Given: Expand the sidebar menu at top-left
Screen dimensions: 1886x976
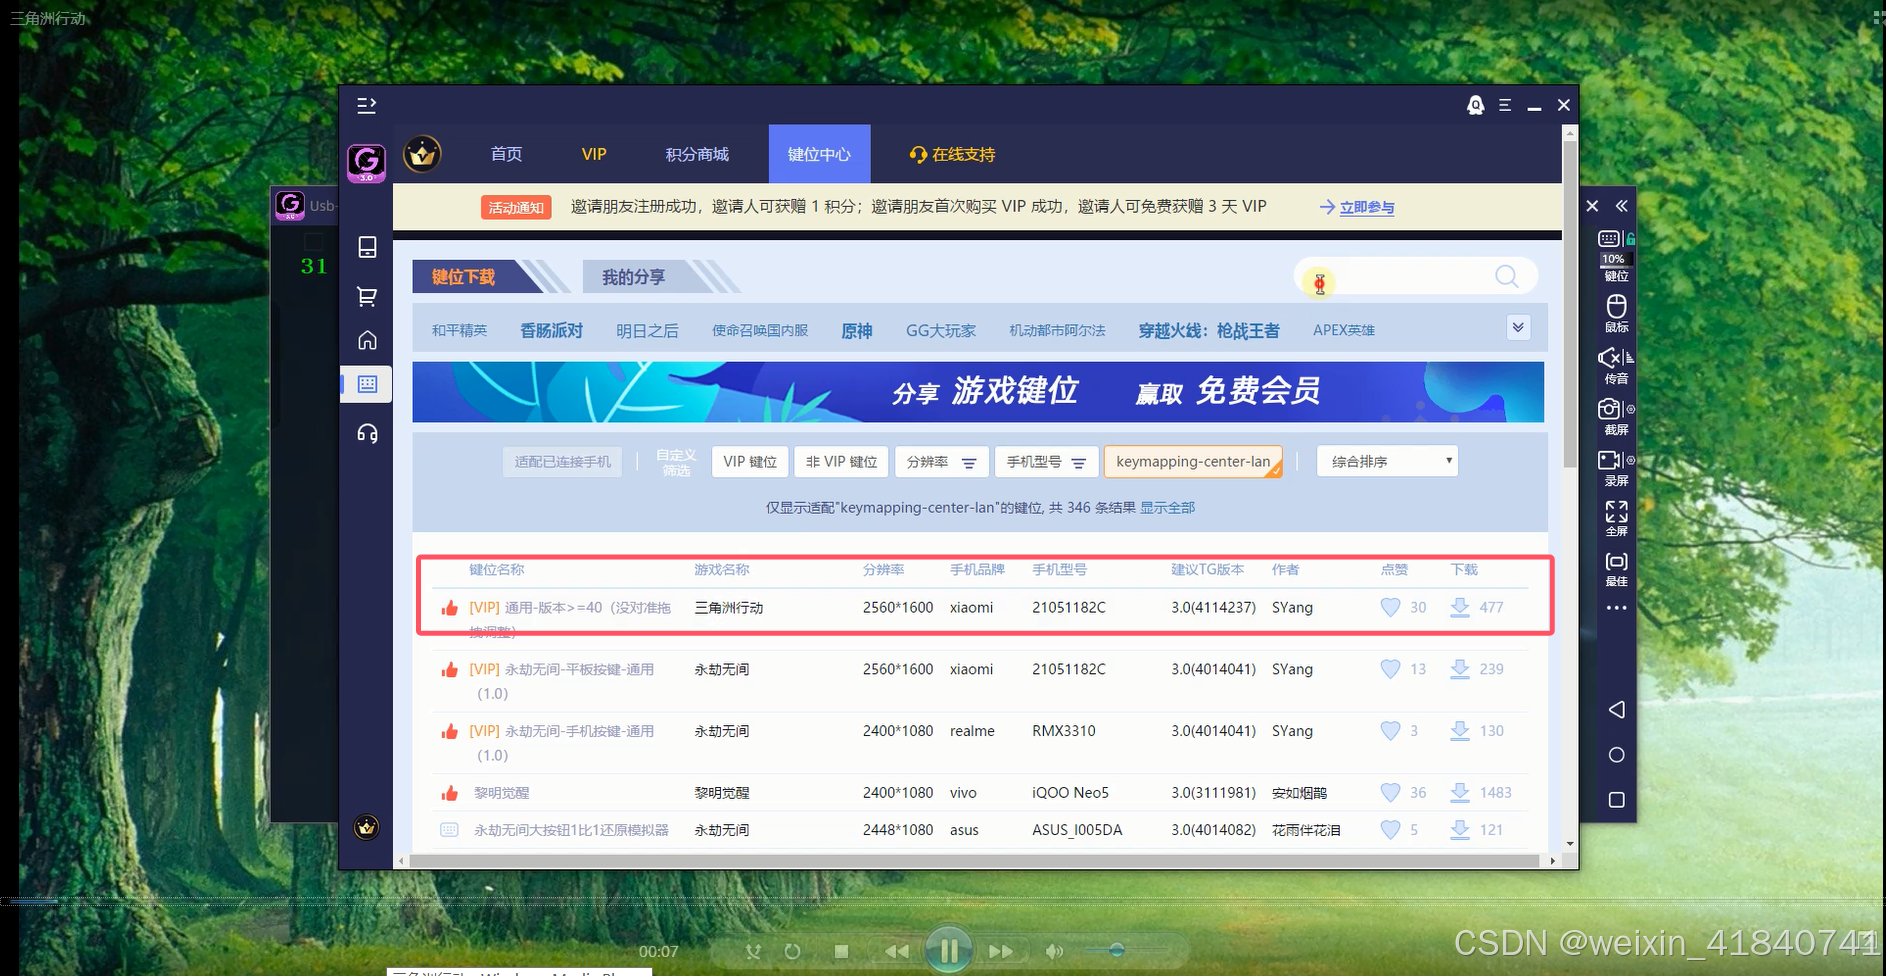Looking at the screenshot, I should (x=367, y=105).
